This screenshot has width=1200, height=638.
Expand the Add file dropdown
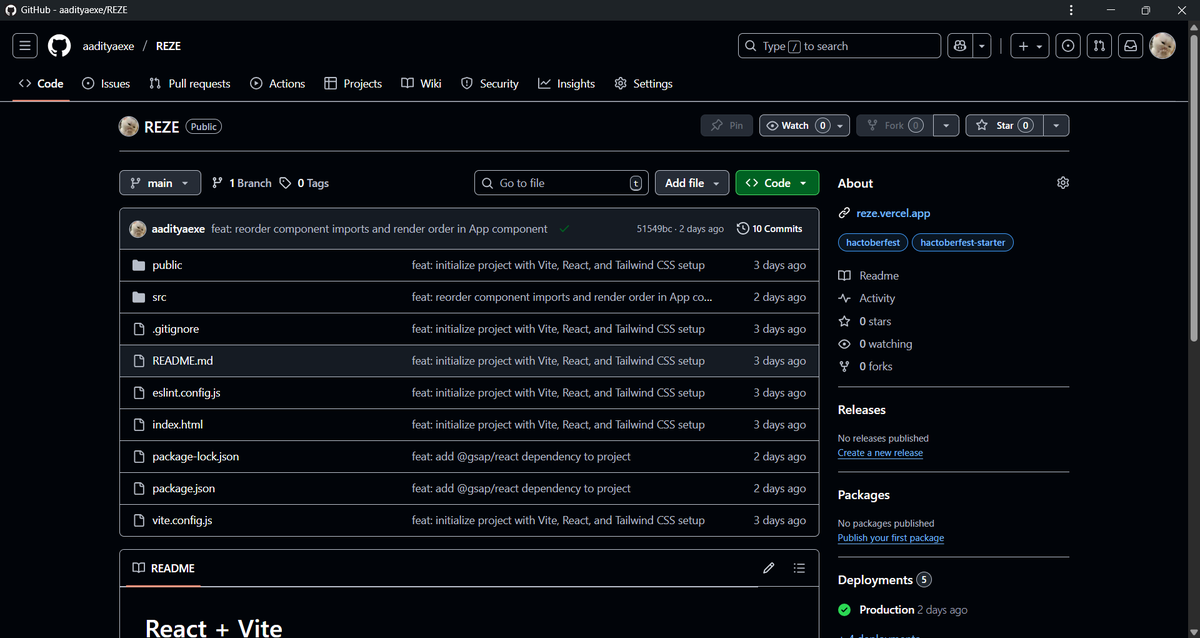[x=692, y=183]
